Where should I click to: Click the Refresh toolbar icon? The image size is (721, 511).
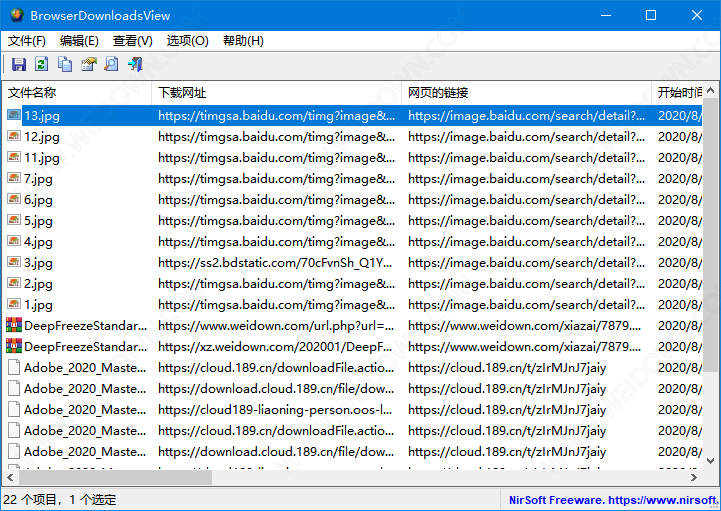pyautogui.click(x=42, y=64)
